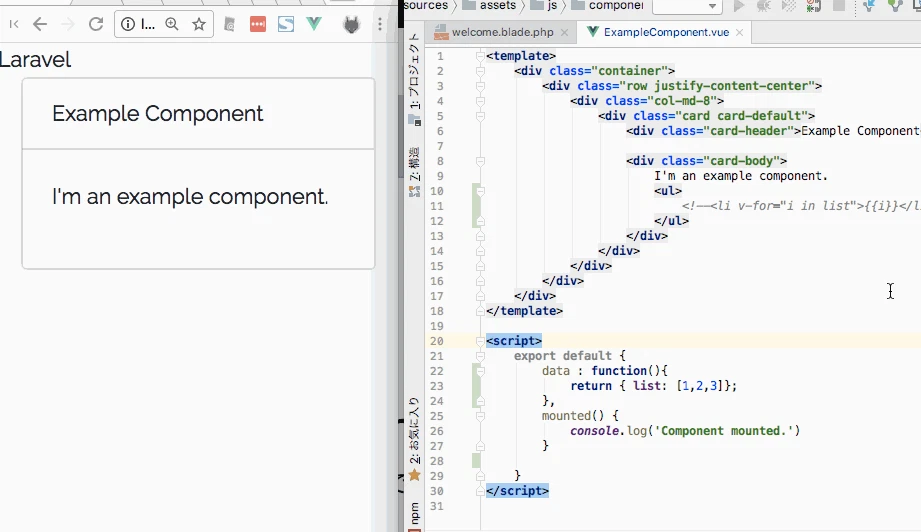
Task: Close the welcome.blade.php tab
Action: [564, 32]
